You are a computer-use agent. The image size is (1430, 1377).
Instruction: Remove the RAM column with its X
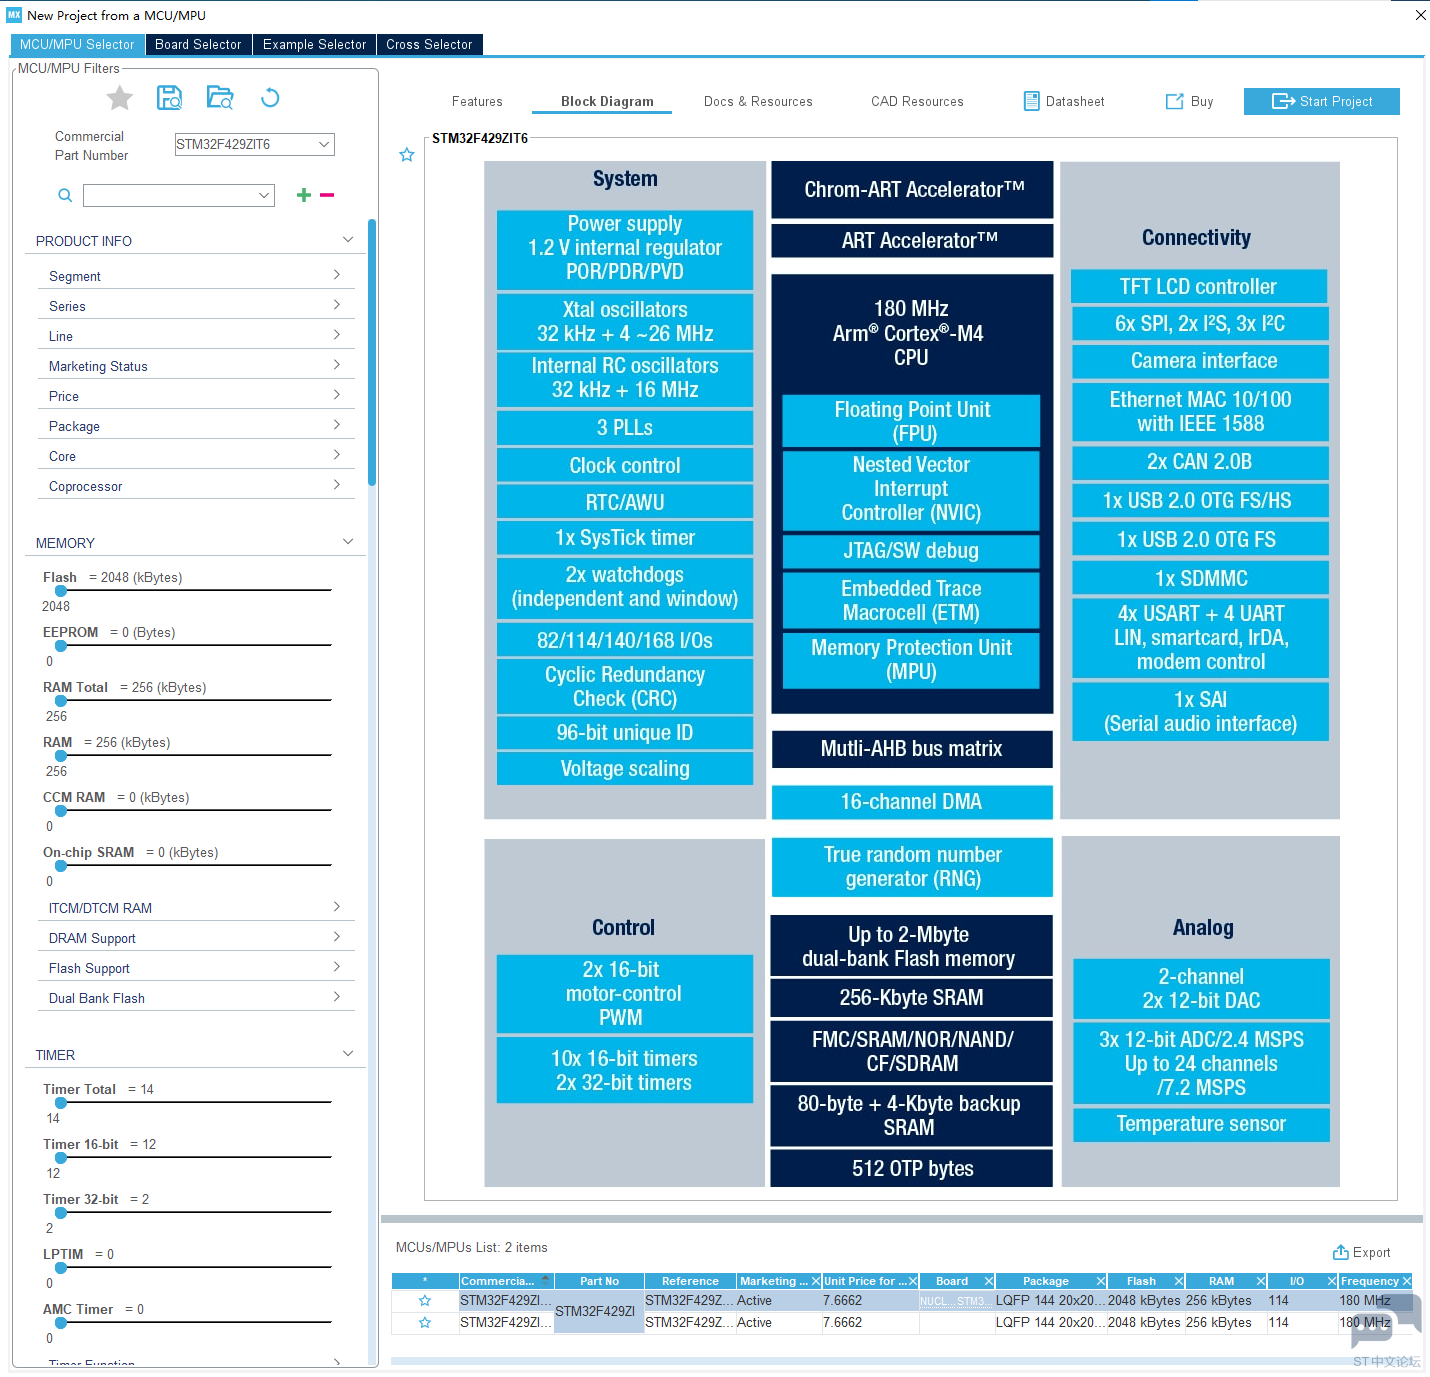tap(1261, 1281)
